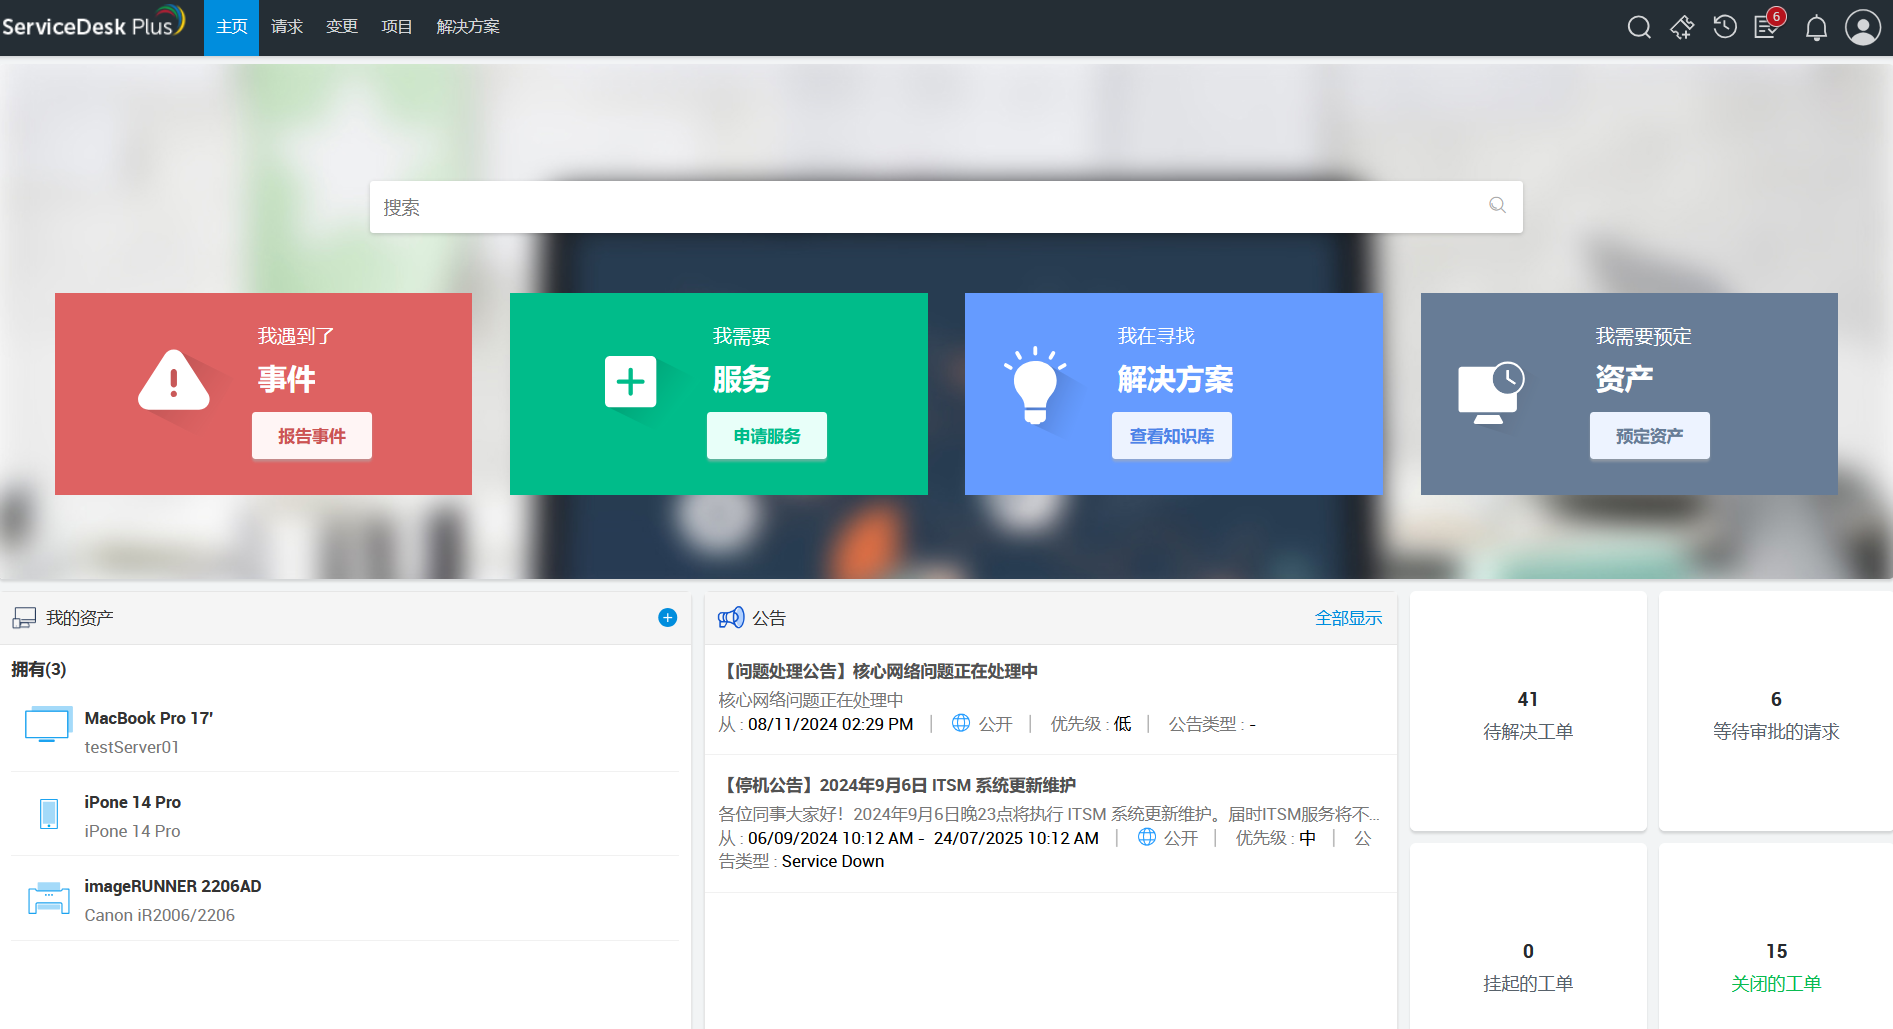Select asset name MacBook Pro 17'
1893x1029 pixels.
(x=149, y=718)
